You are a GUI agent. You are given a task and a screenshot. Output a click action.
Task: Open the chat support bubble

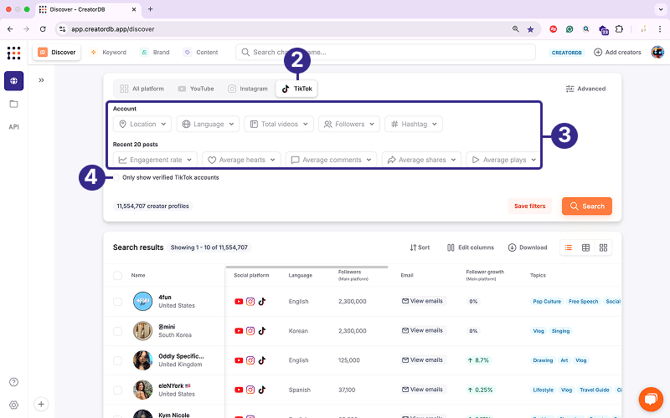pos(651,399)
